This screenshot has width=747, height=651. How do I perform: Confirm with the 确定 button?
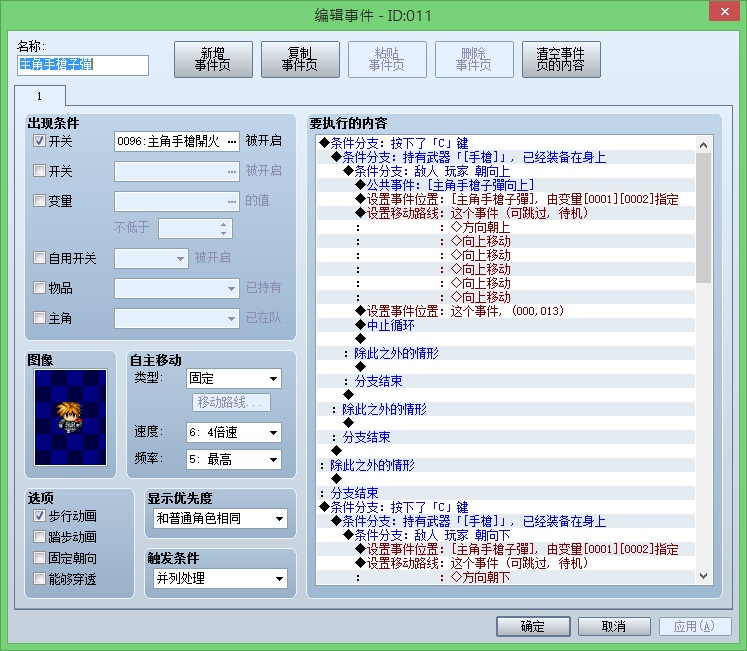533,626
